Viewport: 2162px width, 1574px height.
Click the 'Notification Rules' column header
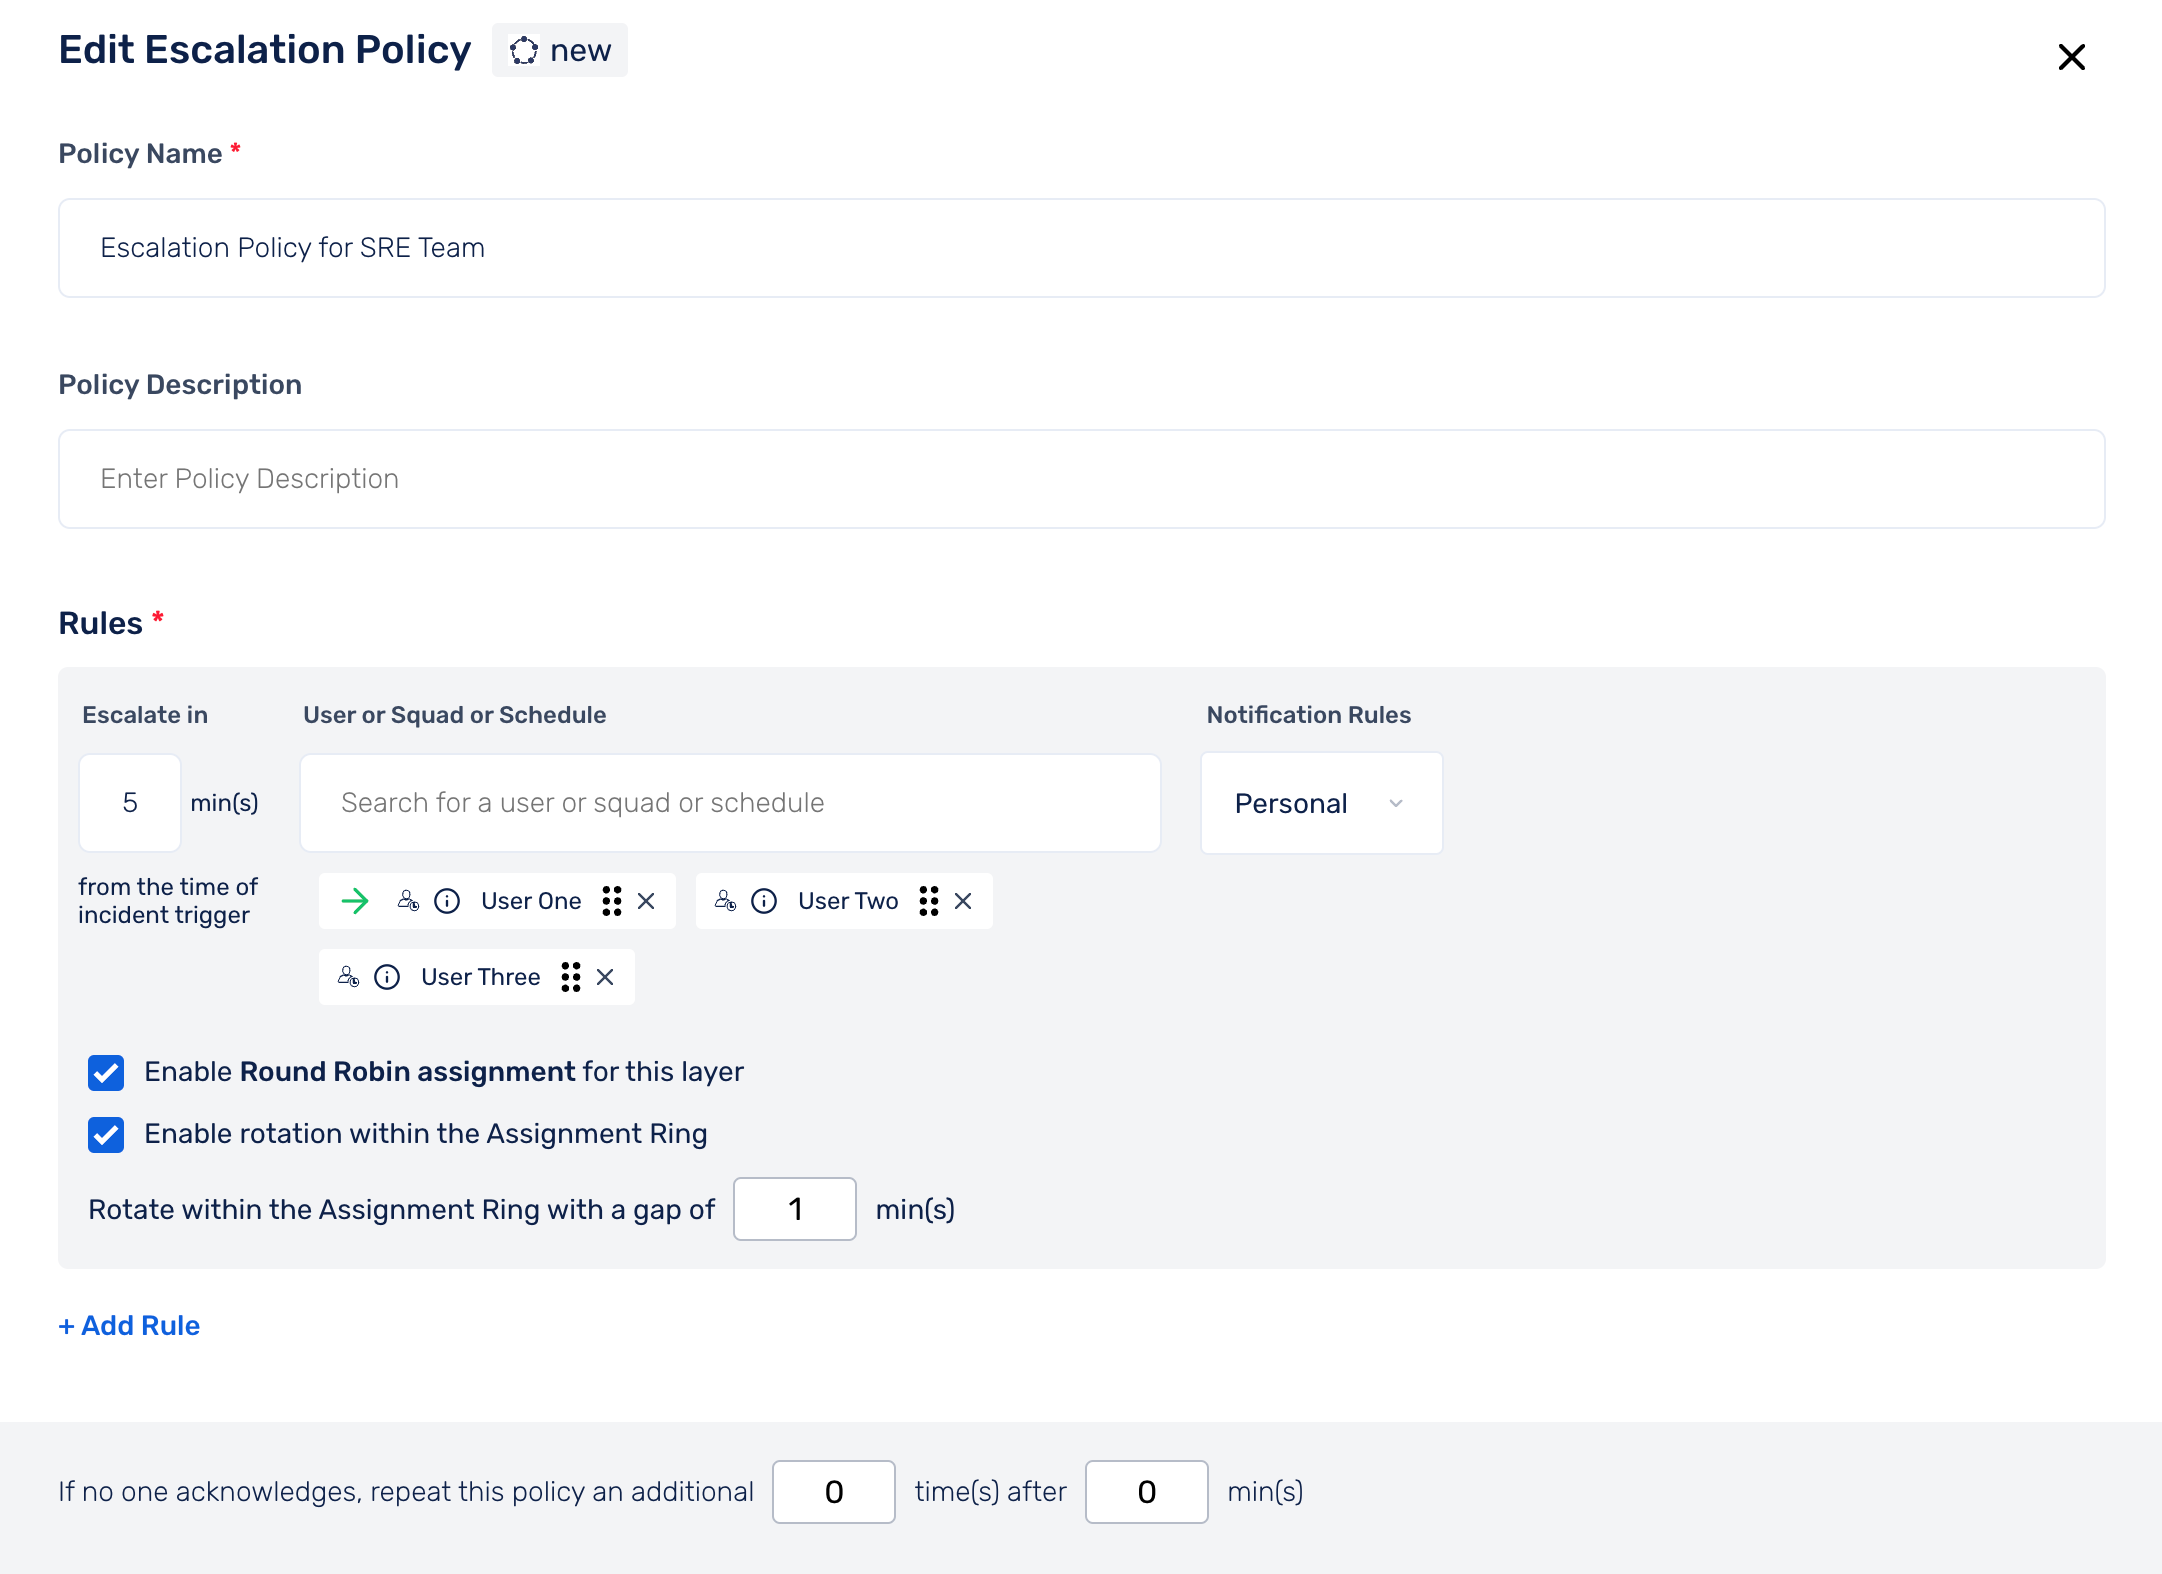tap(1308, 715)
